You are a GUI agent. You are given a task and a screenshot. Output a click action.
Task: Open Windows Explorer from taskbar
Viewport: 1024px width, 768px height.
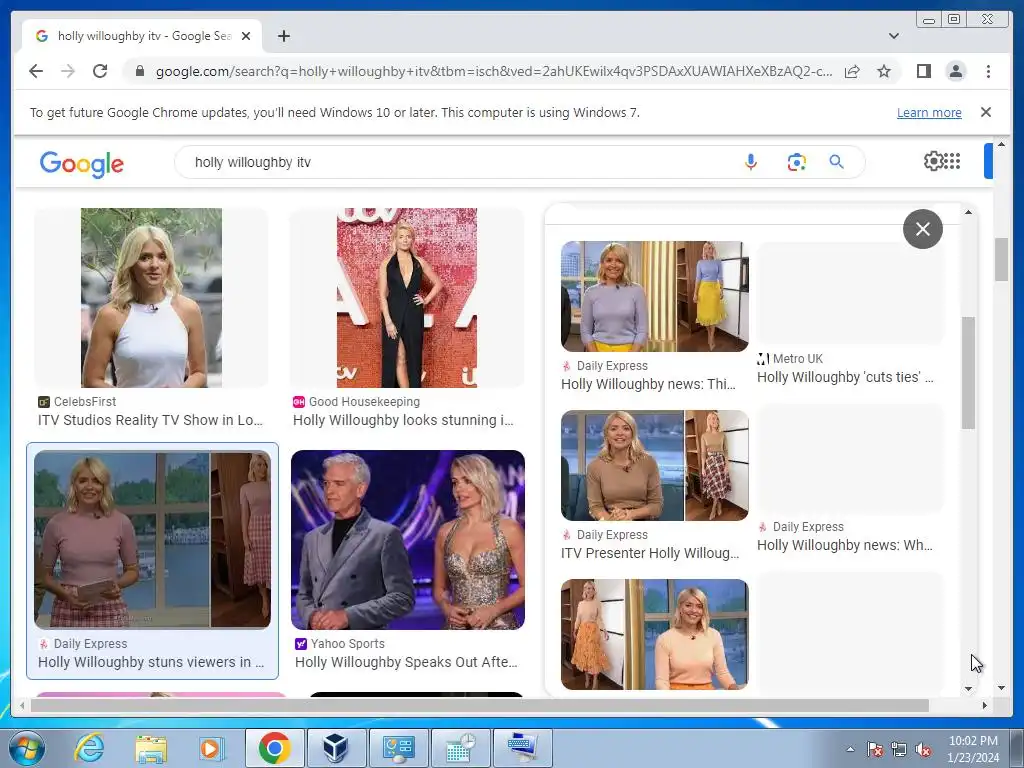coord(151,748)
